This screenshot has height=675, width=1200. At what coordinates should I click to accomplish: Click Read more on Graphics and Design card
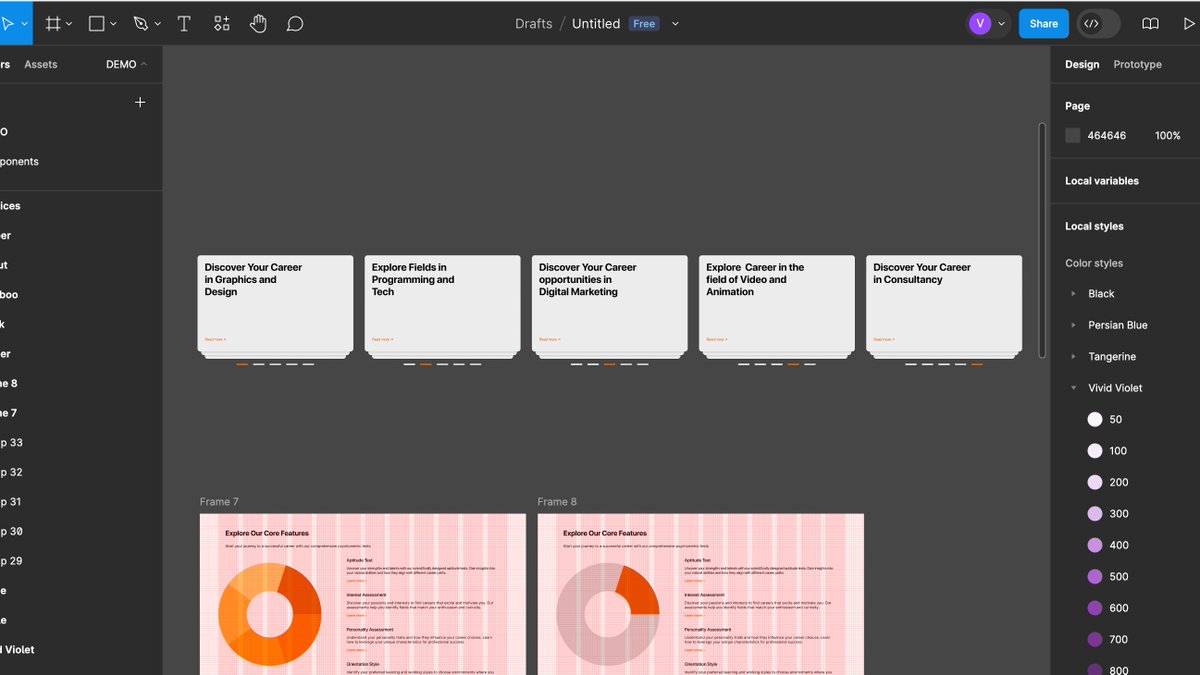[x=215, y=339]
